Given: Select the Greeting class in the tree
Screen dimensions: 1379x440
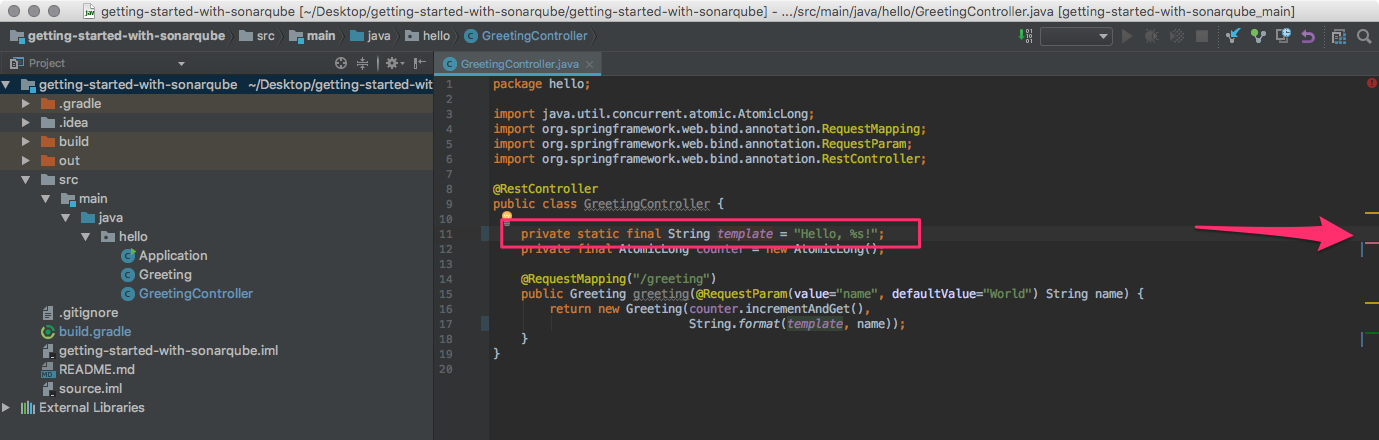Looking at the screenshot, I should coord(156,275).
